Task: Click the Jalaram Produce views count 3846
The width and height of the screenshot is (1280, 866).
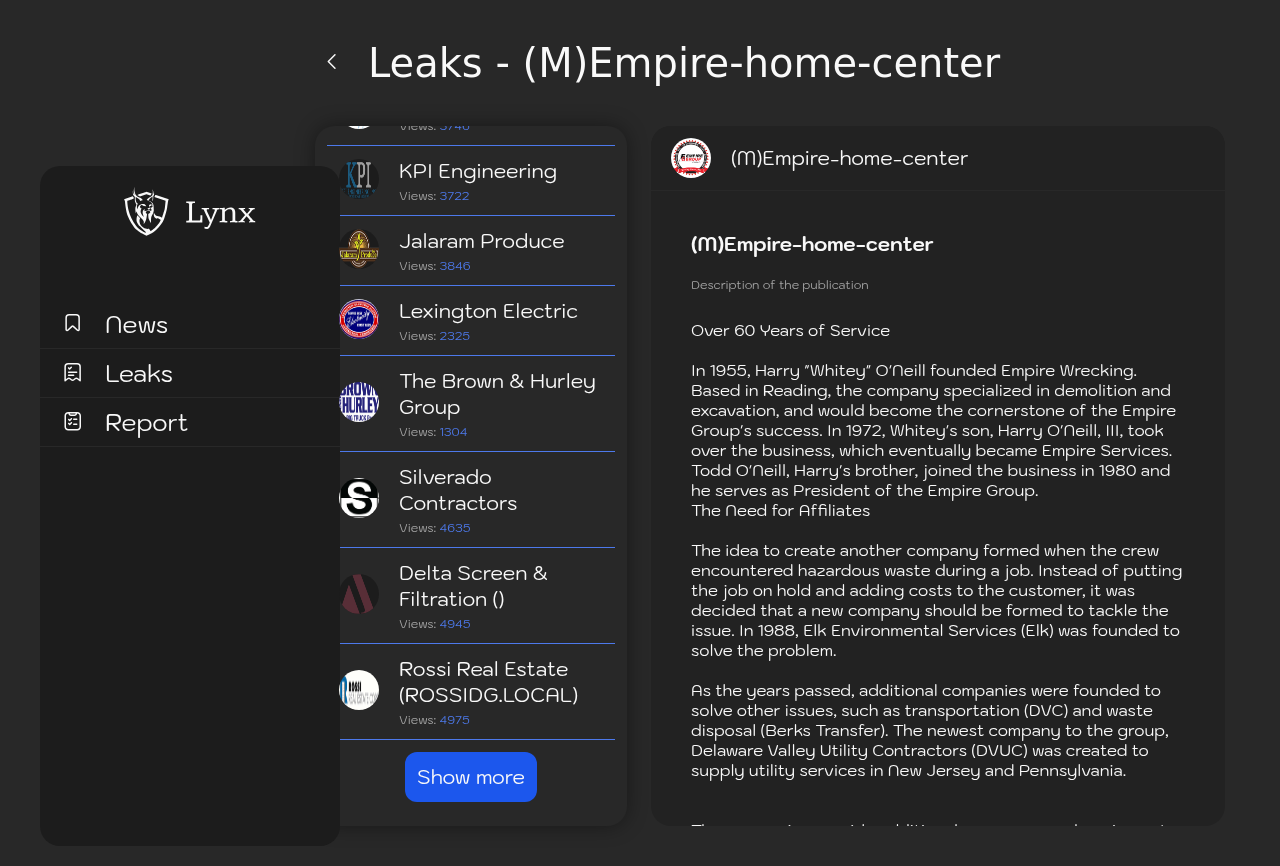Action: (x=455, y=266)
